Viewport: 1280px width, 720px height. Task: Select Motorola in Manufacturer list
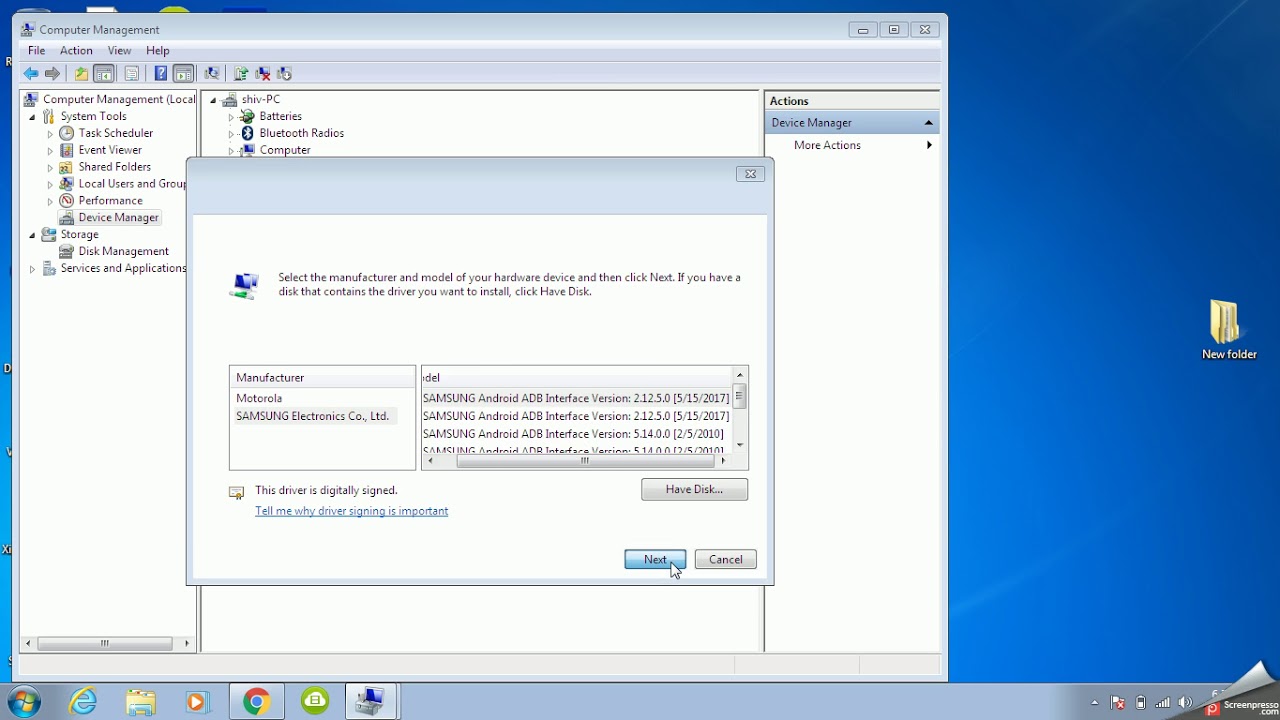tap(259, 398)
